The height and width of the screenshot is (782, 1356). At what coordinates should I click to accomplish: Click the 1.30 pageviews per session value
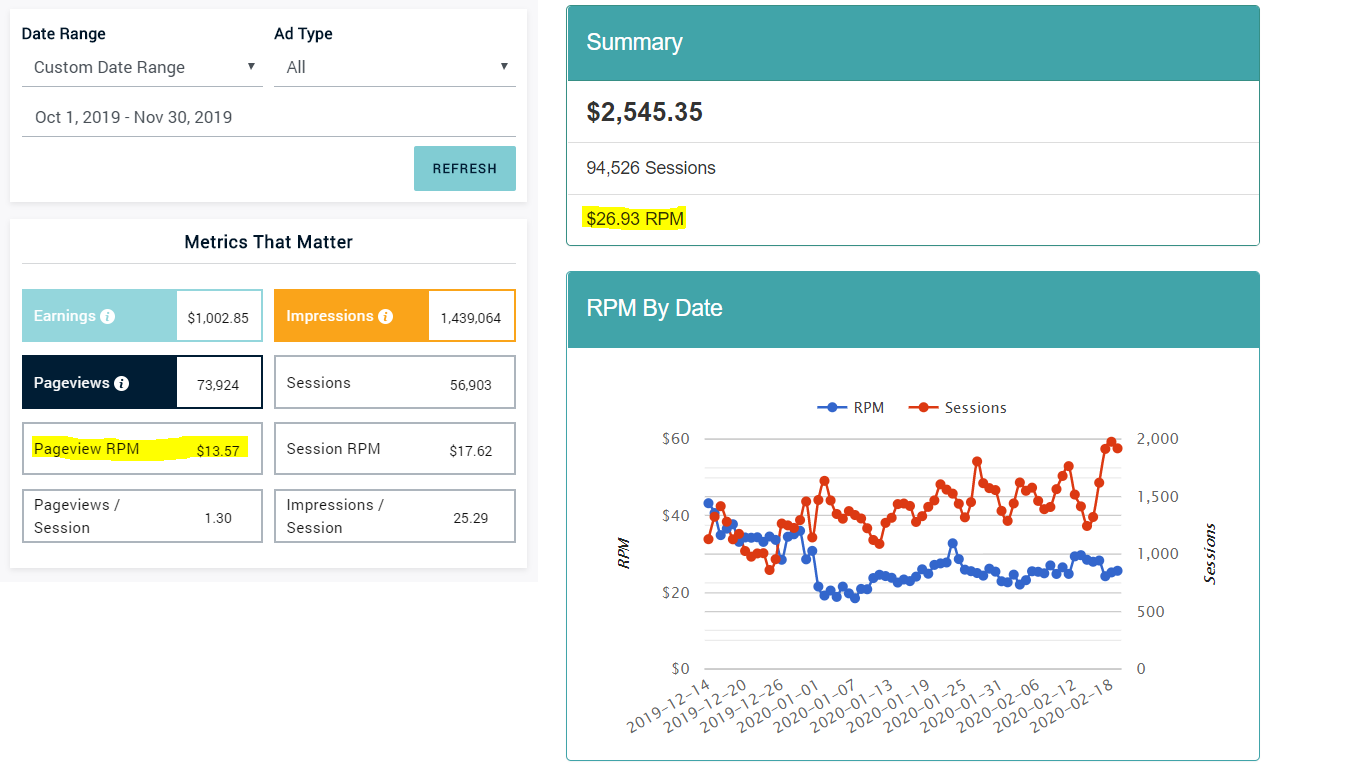point(218,518)
